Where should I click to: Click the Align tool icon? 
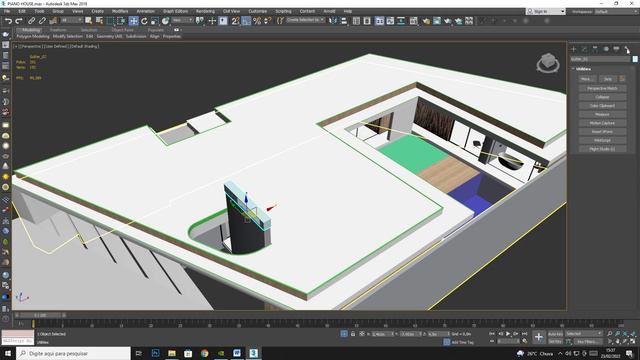click(x=344, y=21)
